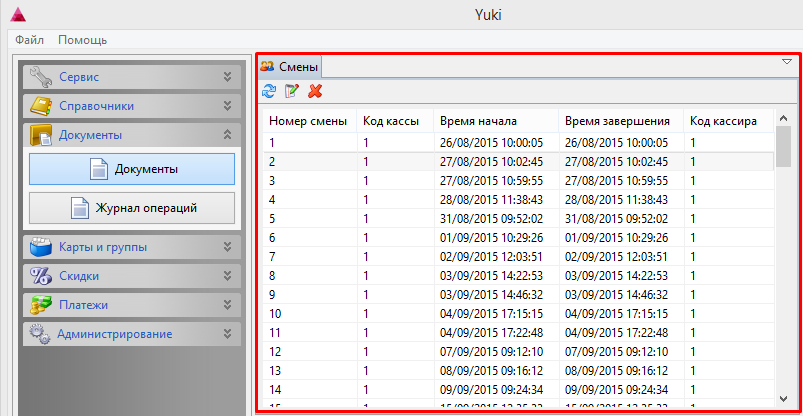
Task: Click the folder icon beside Документы header
Action: [41, 135]
